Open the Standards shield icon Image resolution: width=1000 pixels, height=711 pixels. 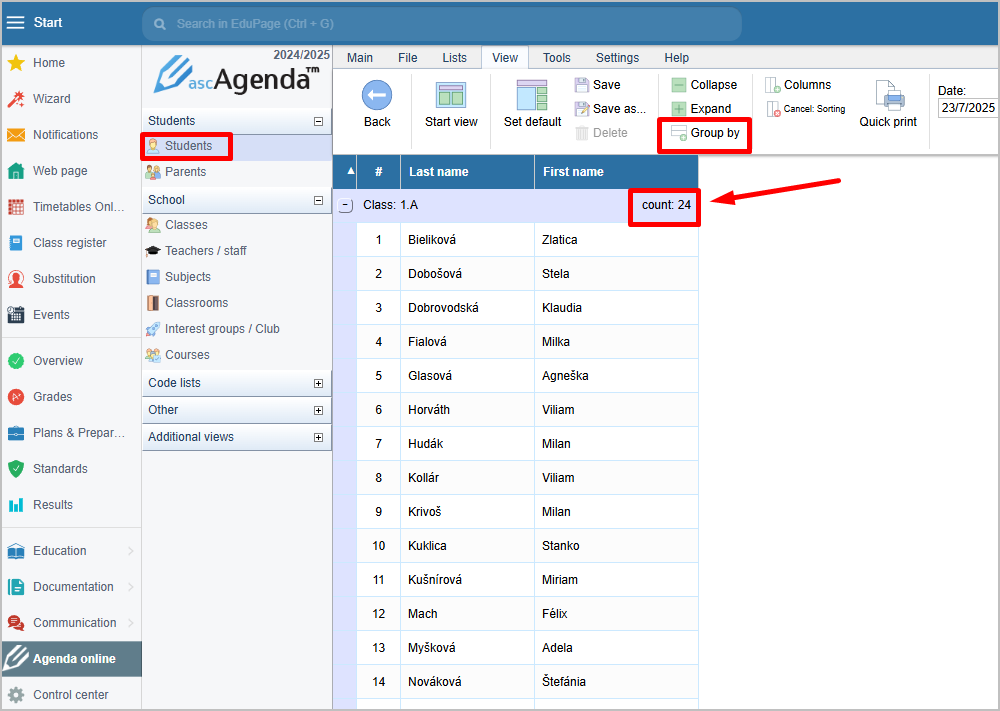tap(16, 469)
